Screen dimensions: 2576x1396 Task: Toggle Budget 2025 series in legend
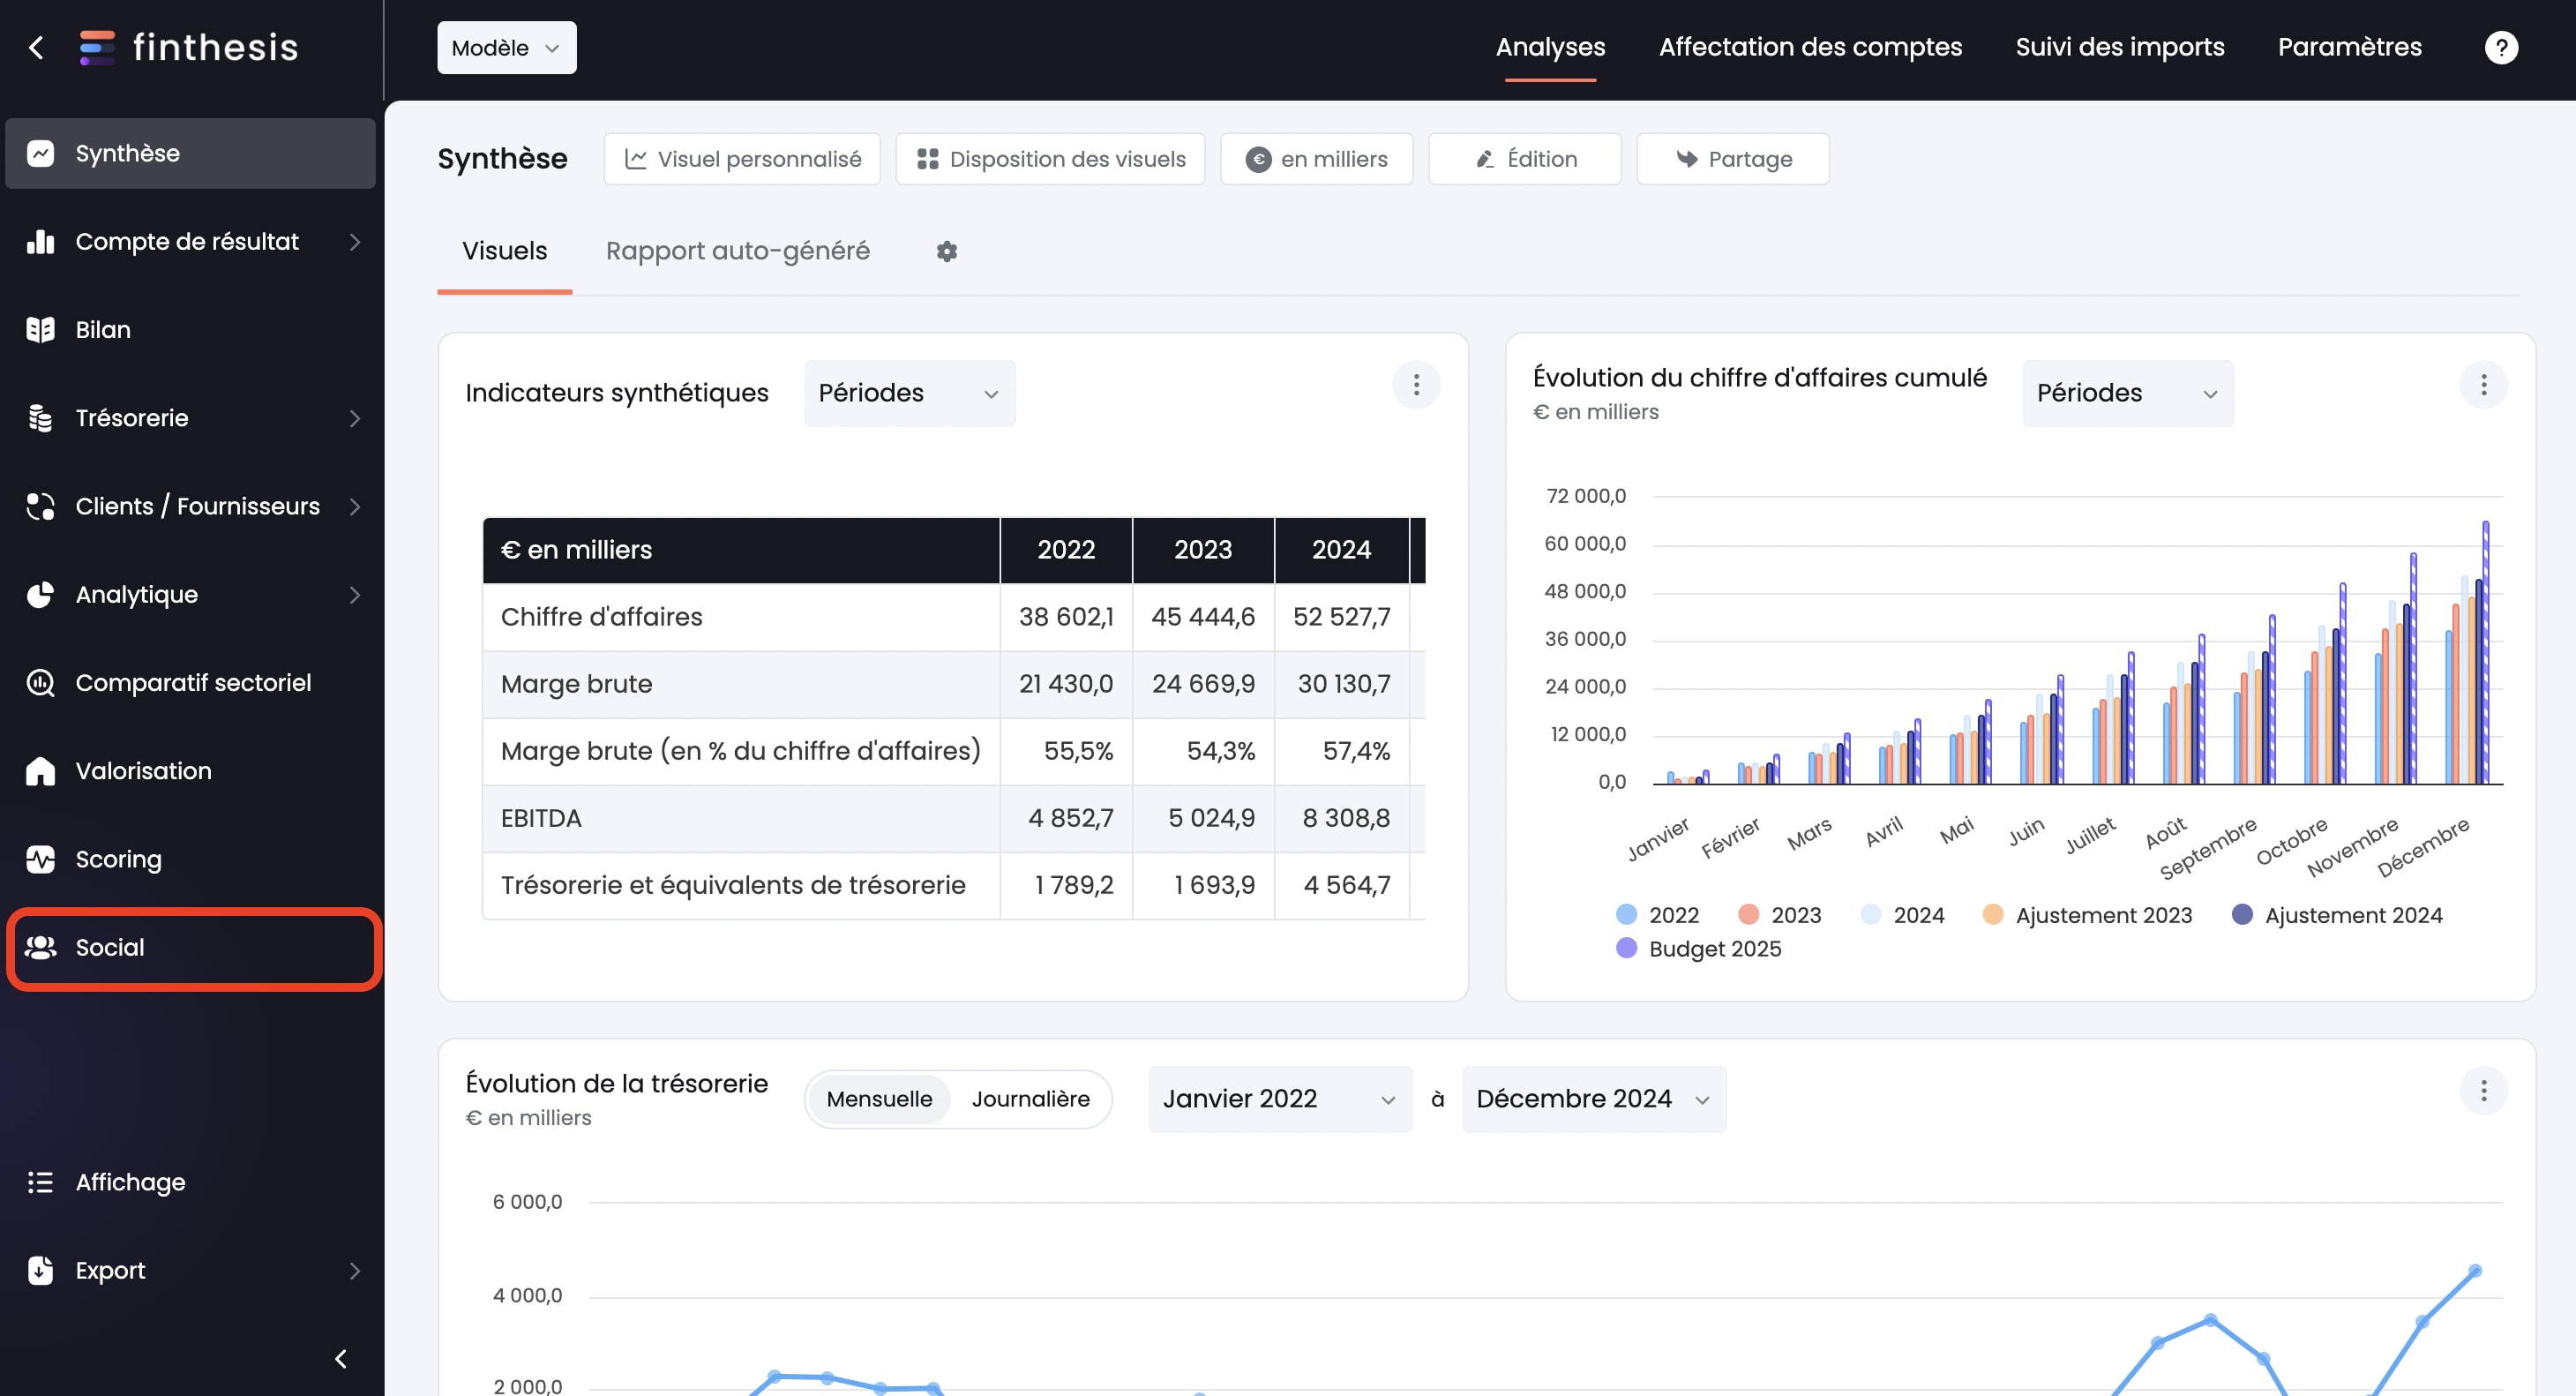(1698, 948)
